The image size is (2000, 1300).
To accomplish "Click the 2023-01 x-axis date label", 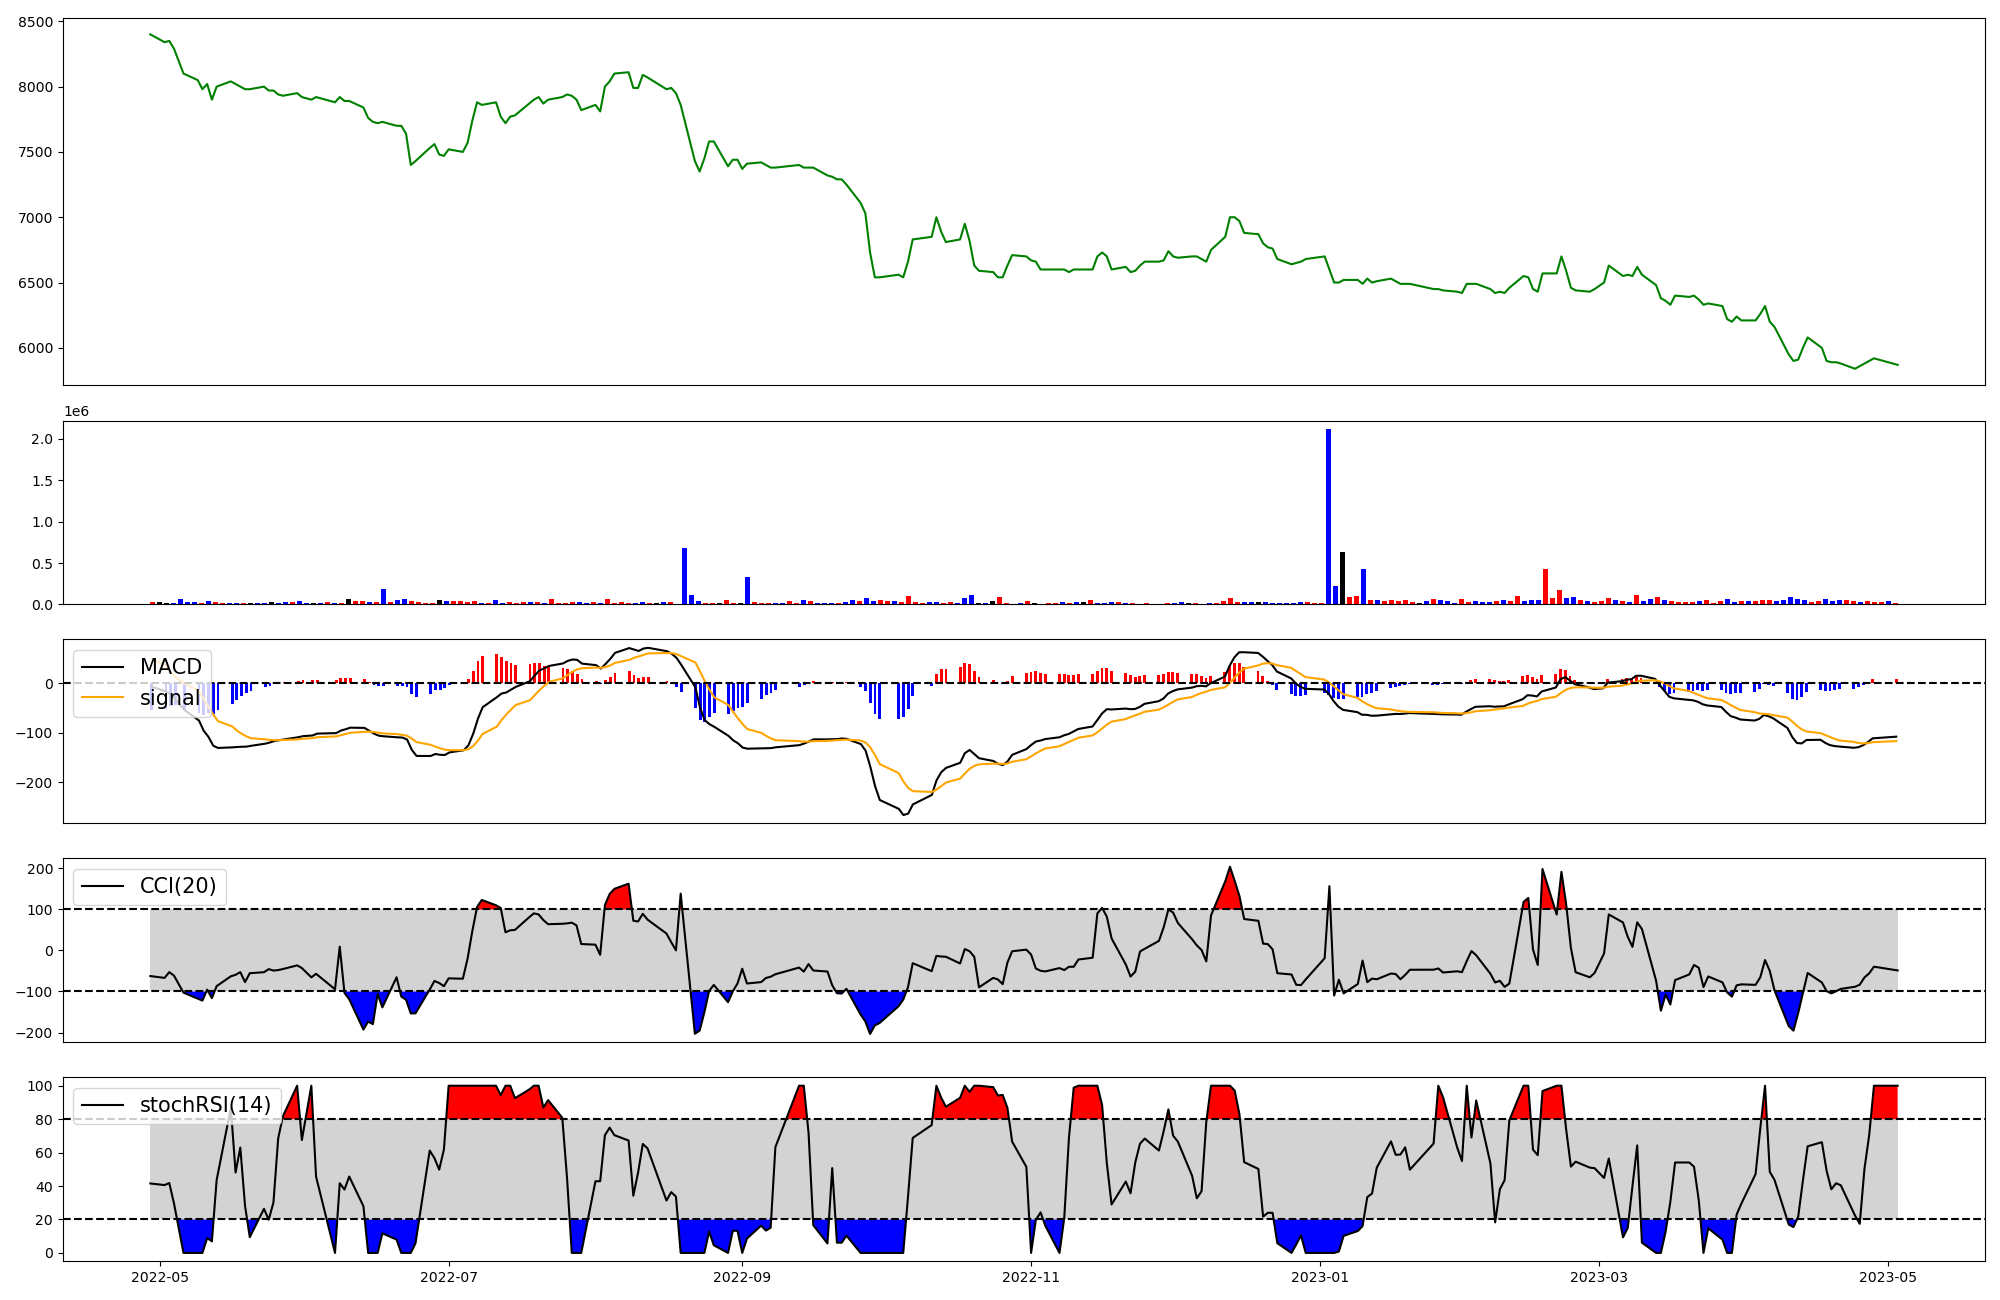I will pyautogui.click(x=1320, y=1277).
